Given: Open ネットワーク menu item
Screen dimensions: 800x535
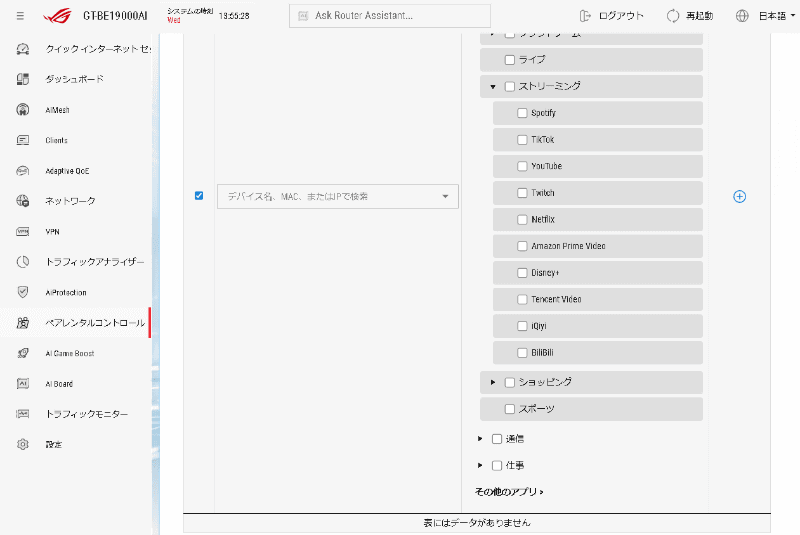Looking at the screenshot, I should tap(70, 201).
